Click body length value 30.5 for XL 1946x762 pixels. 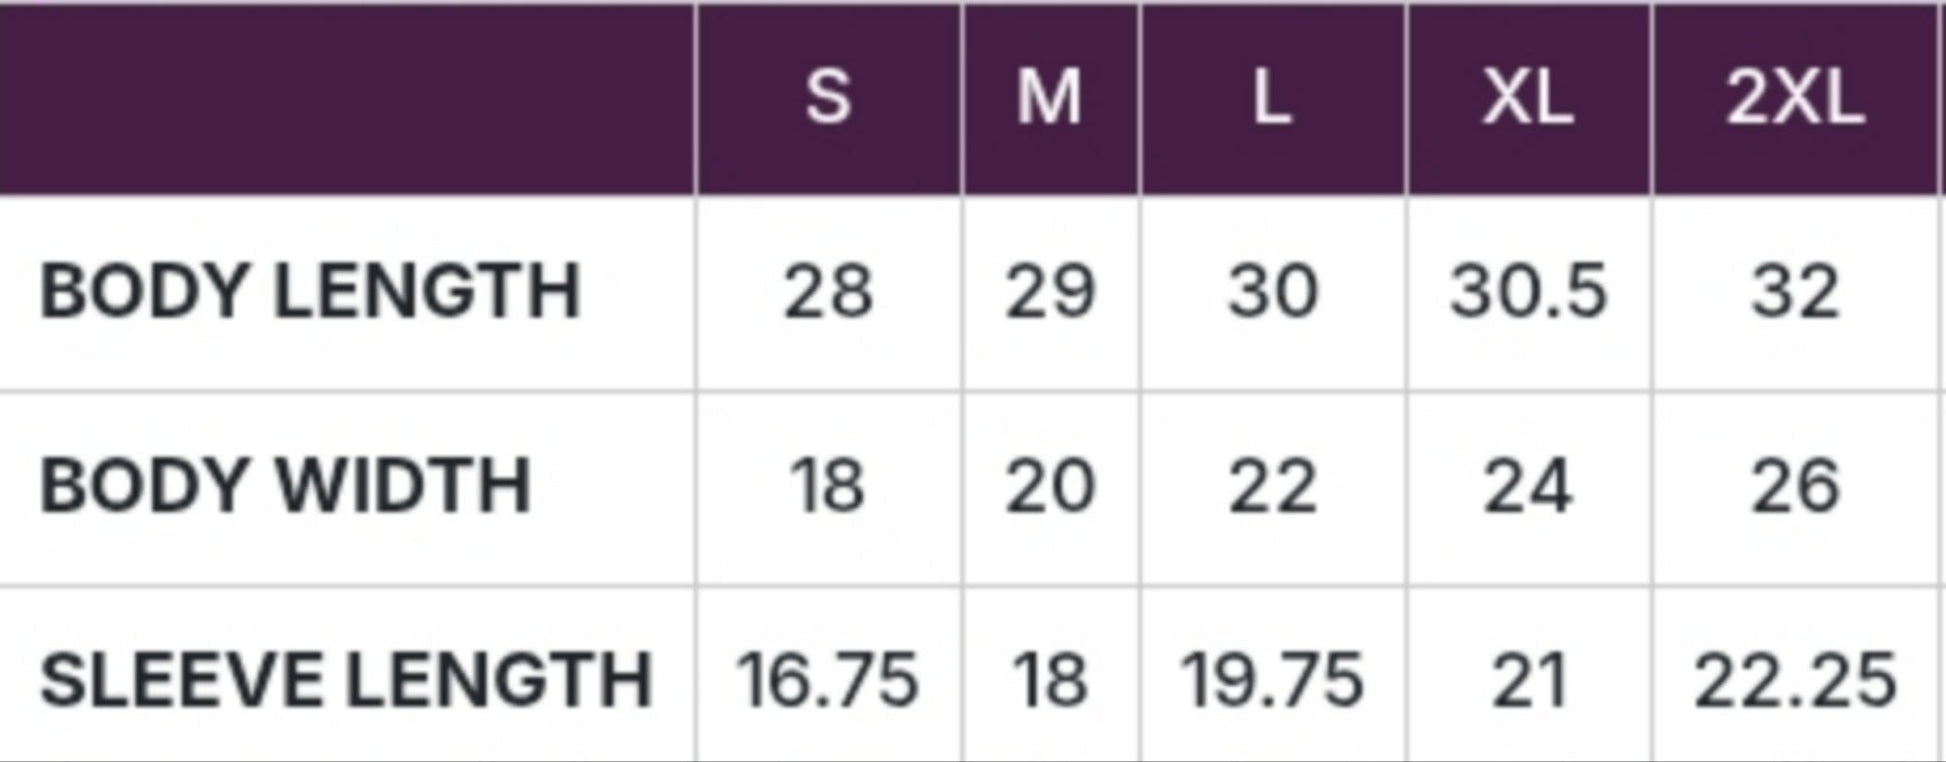pos(1527,292)
